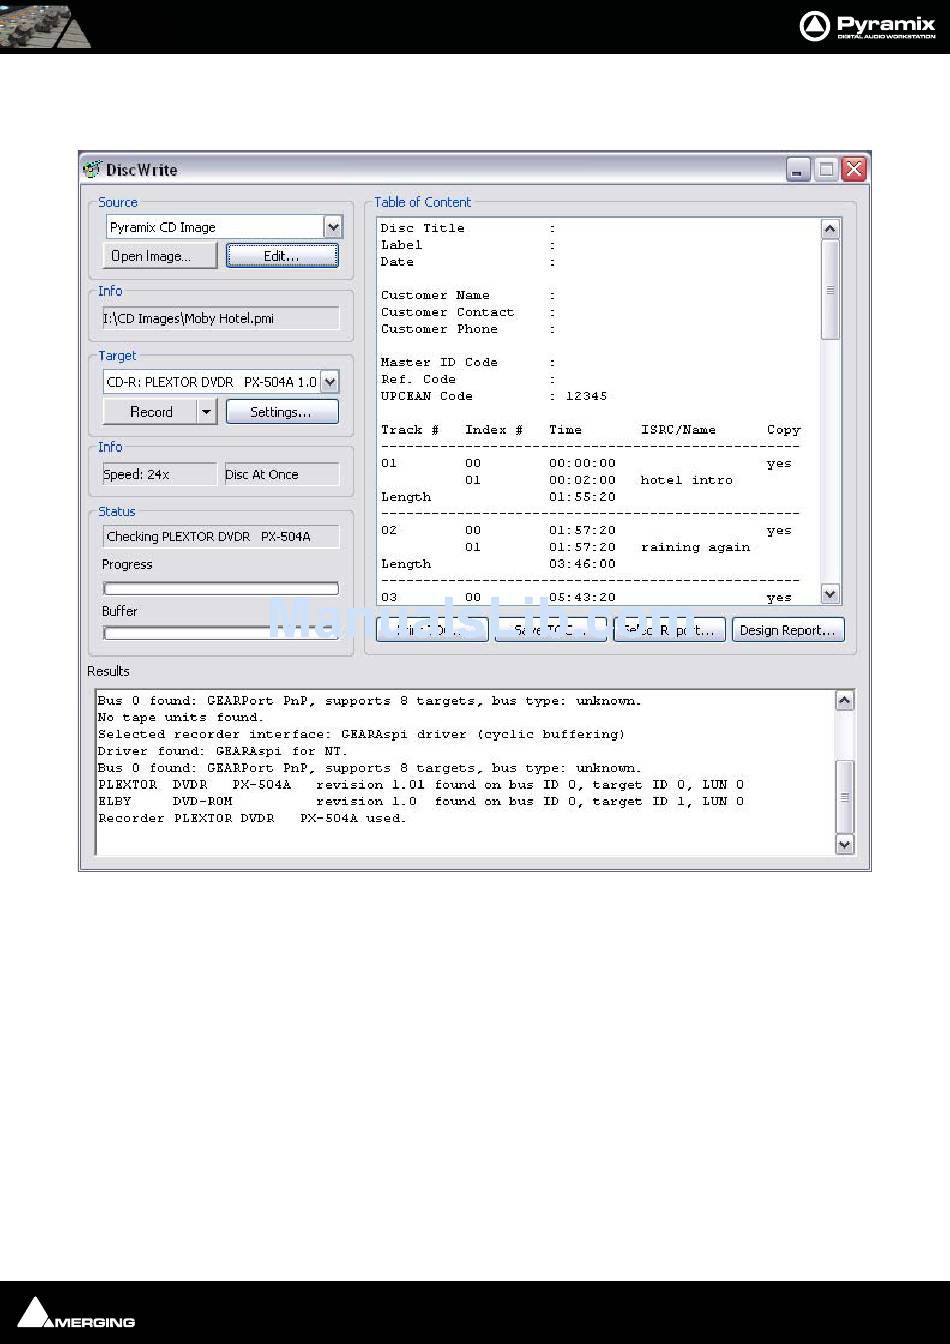Click the 'Driver found: GEARAspi for NT.' line
Screen dimensions: 950x1344
tap(223, 751)
